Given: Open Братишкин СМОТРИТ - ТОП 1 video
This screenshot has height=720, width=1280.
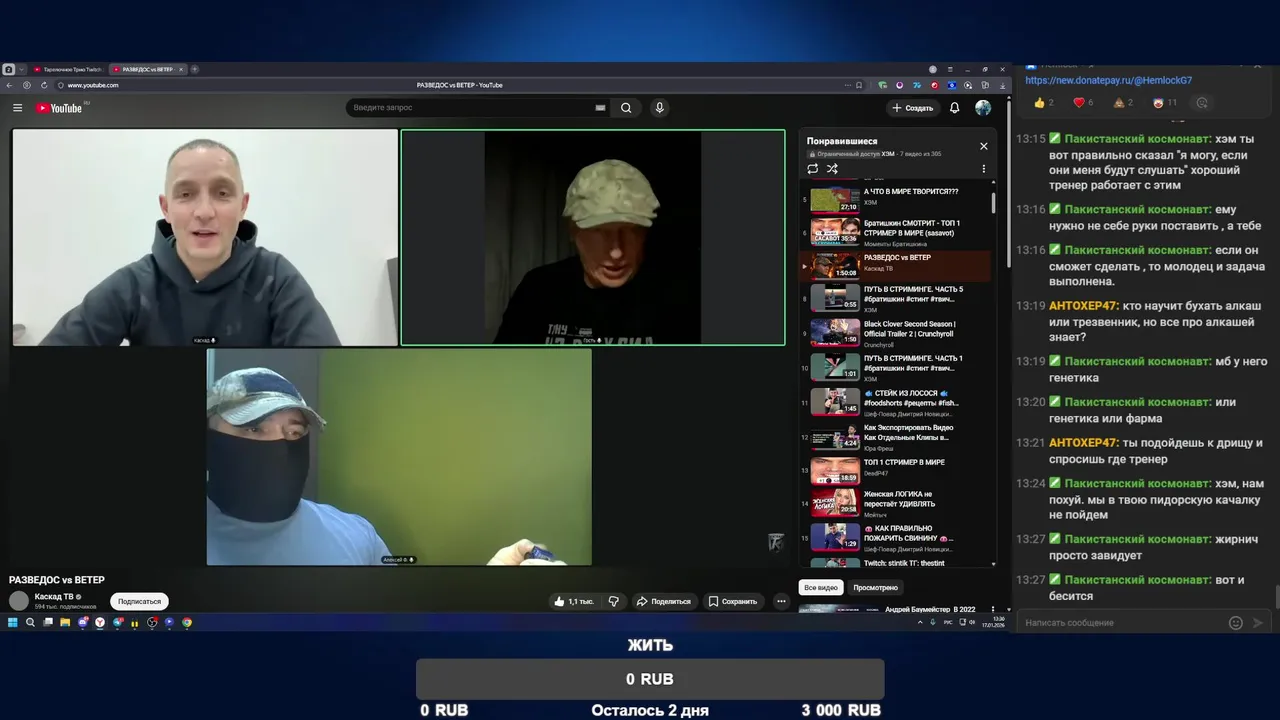Looking at the screenshot, I should [897, 232].
